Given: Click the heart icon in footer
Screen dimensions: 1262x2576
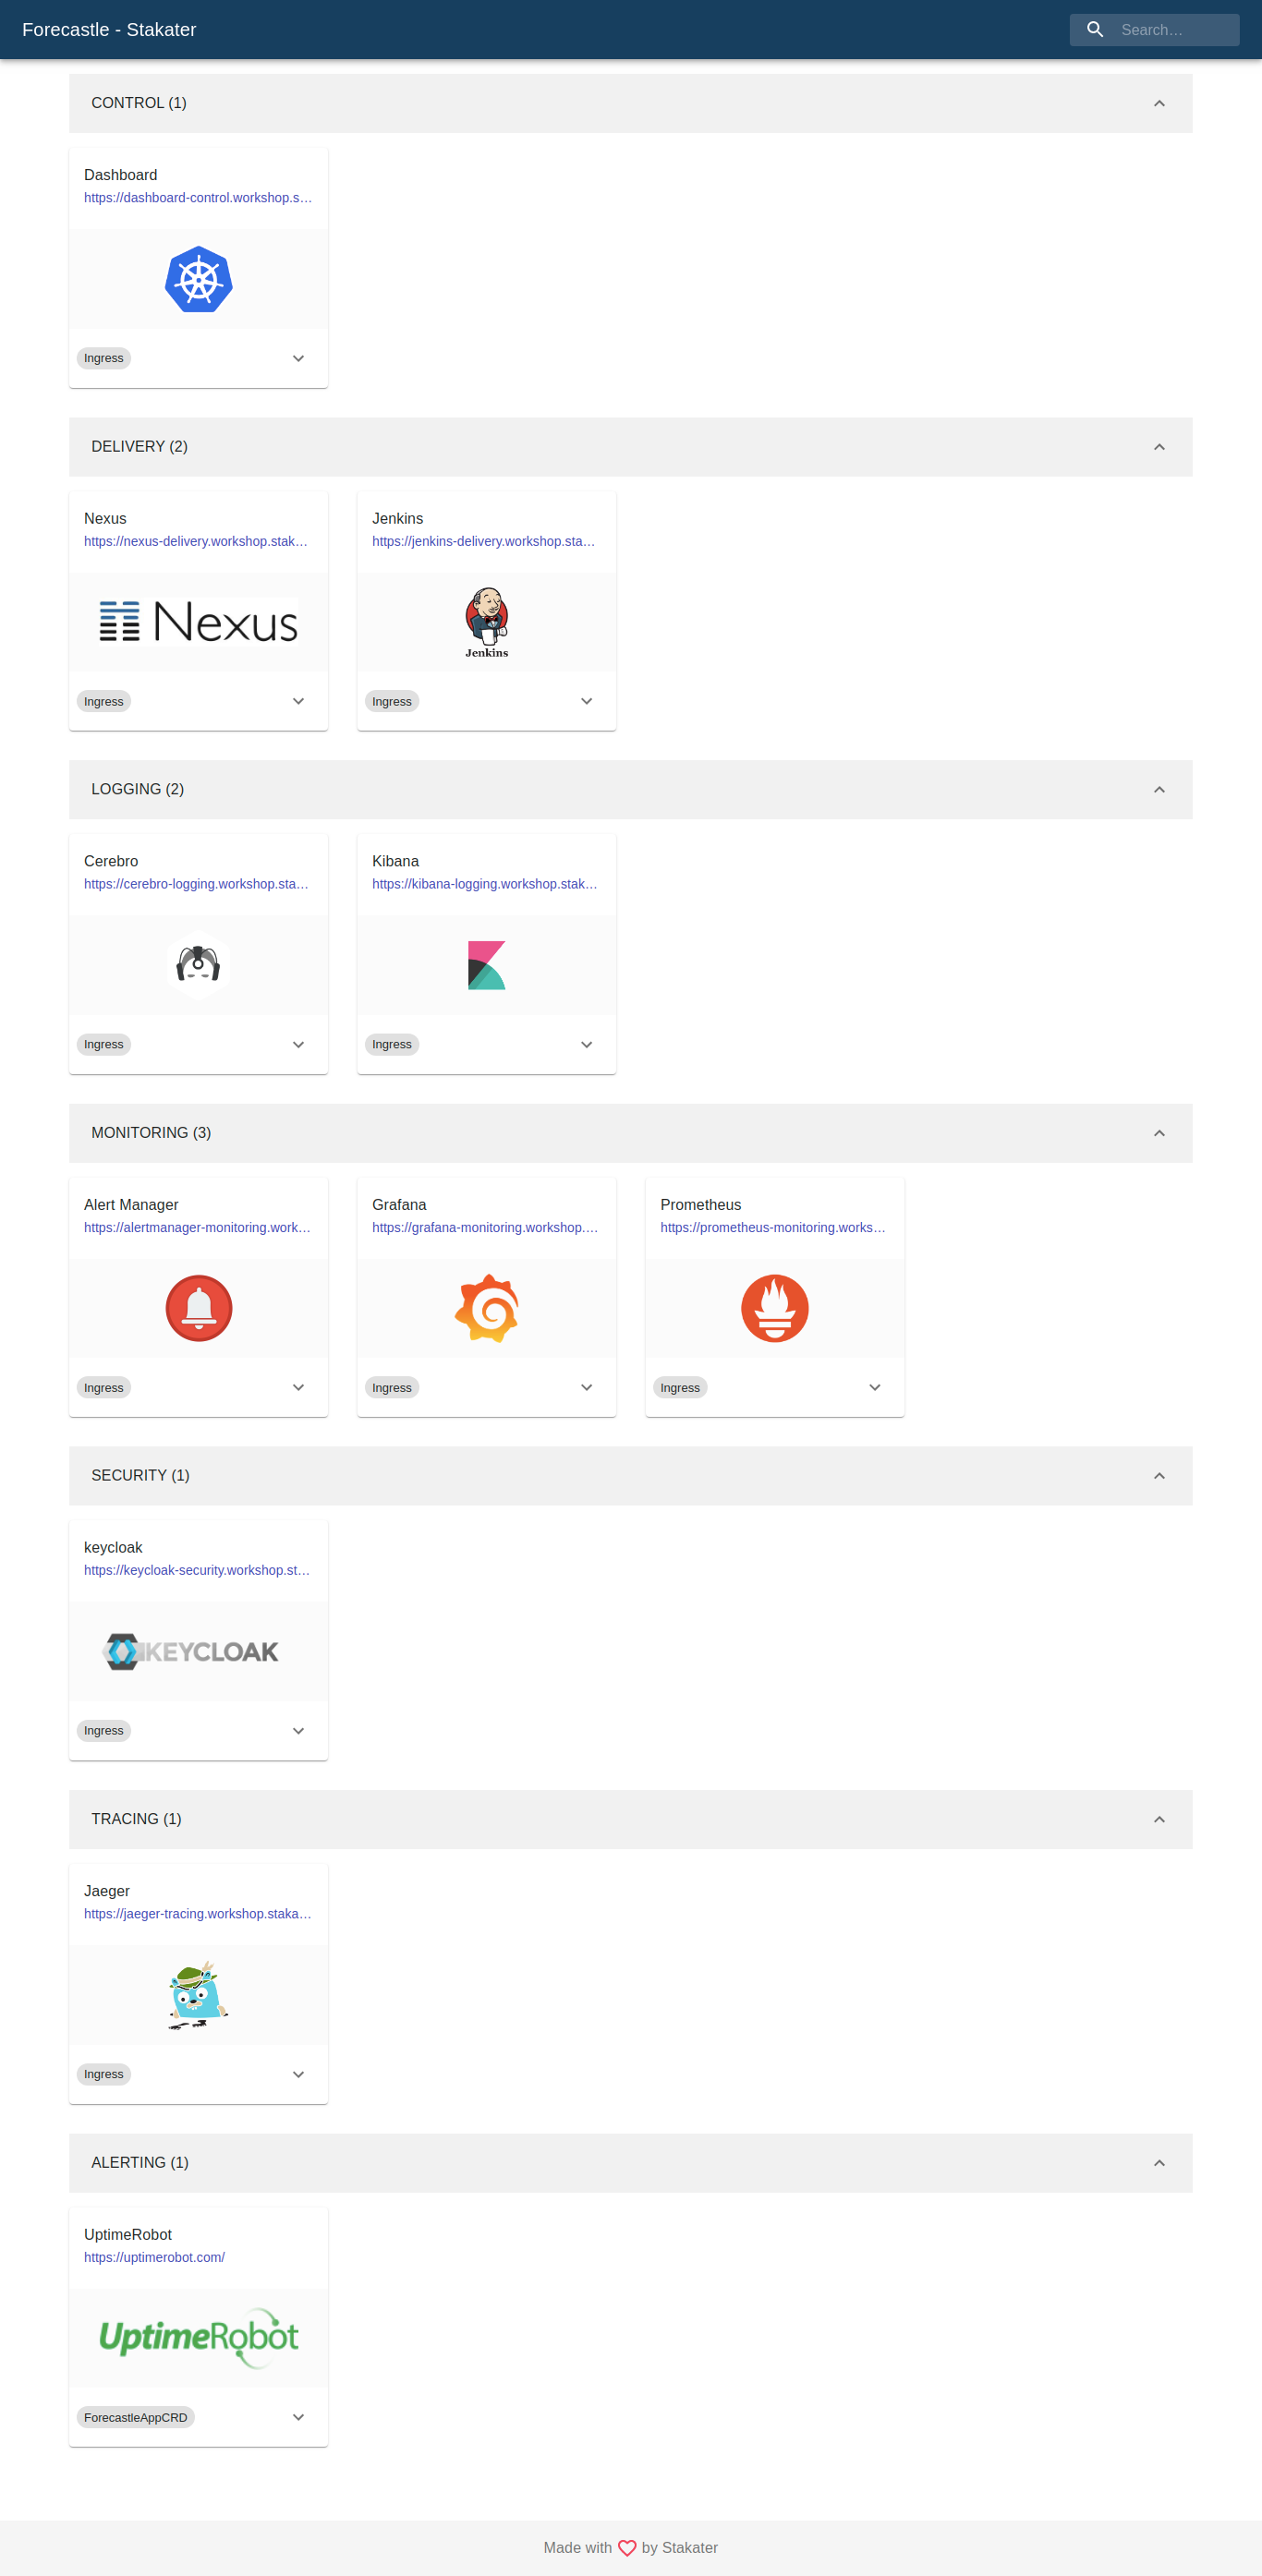Looking at the screenshot, I should 627,2547.
